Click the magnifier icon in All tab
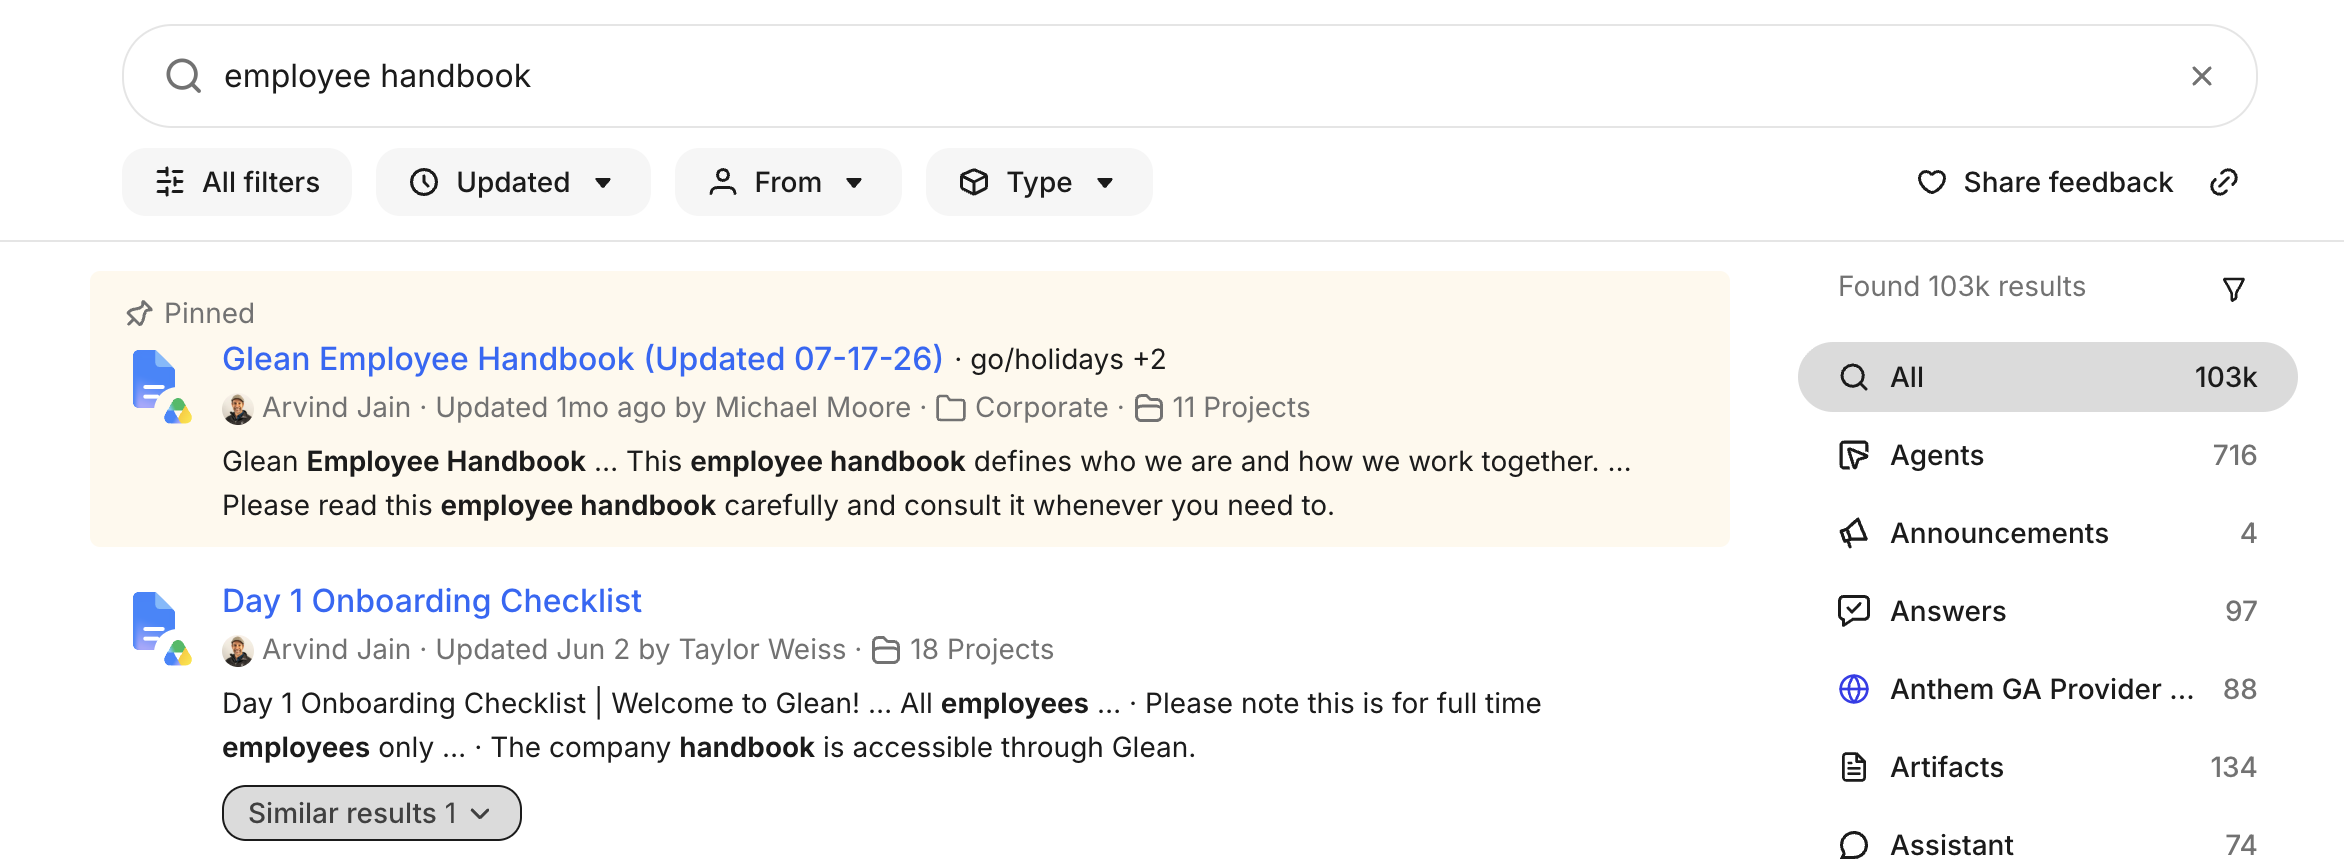This screenshot has height=864, width=2344. pos(1854,377)
